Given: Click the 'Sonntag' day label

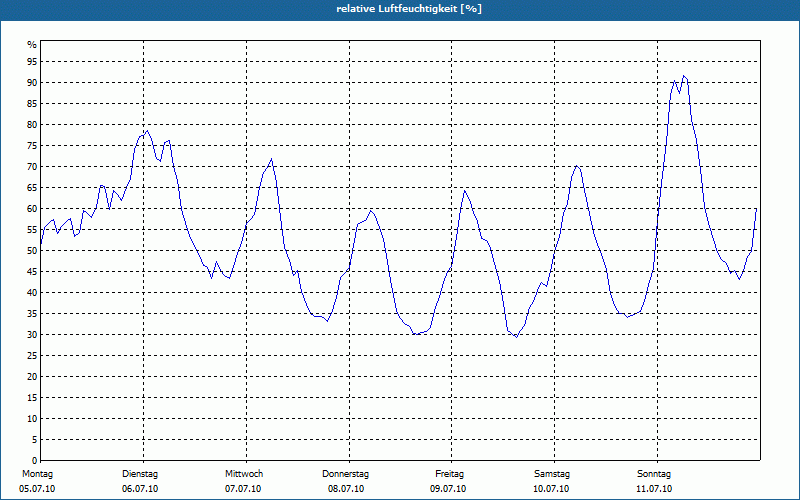Looking at the screenshot, I should [x=654, y=474].
